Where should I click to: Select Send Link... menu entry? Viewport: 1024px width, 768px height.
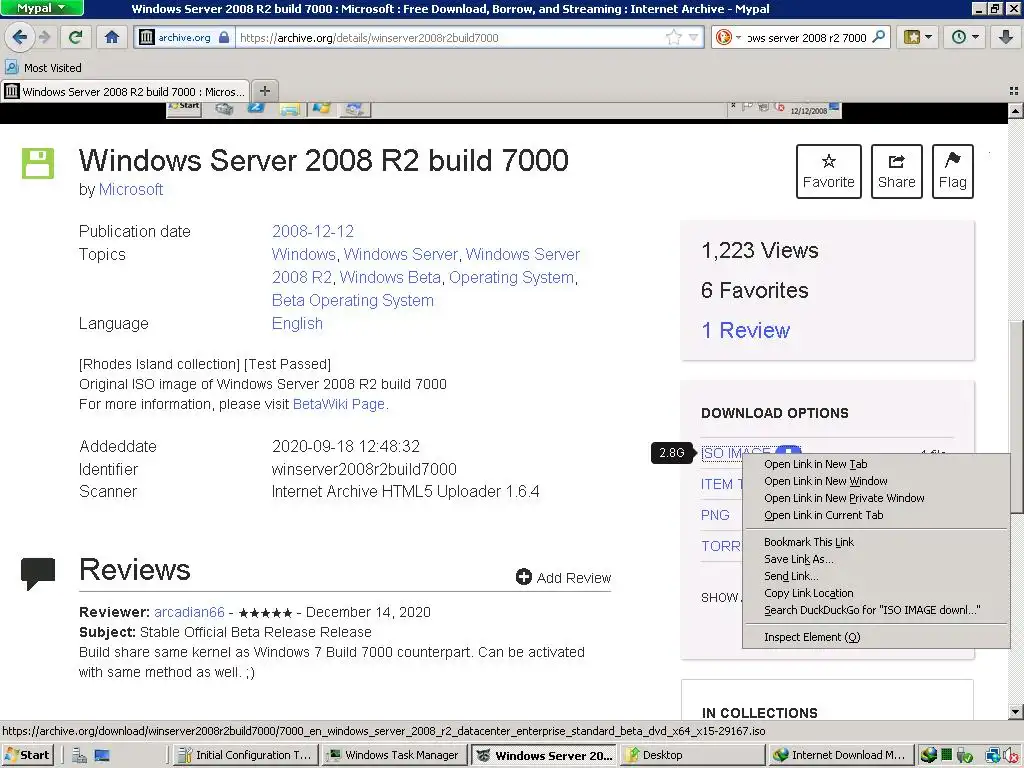pos(791,576)
